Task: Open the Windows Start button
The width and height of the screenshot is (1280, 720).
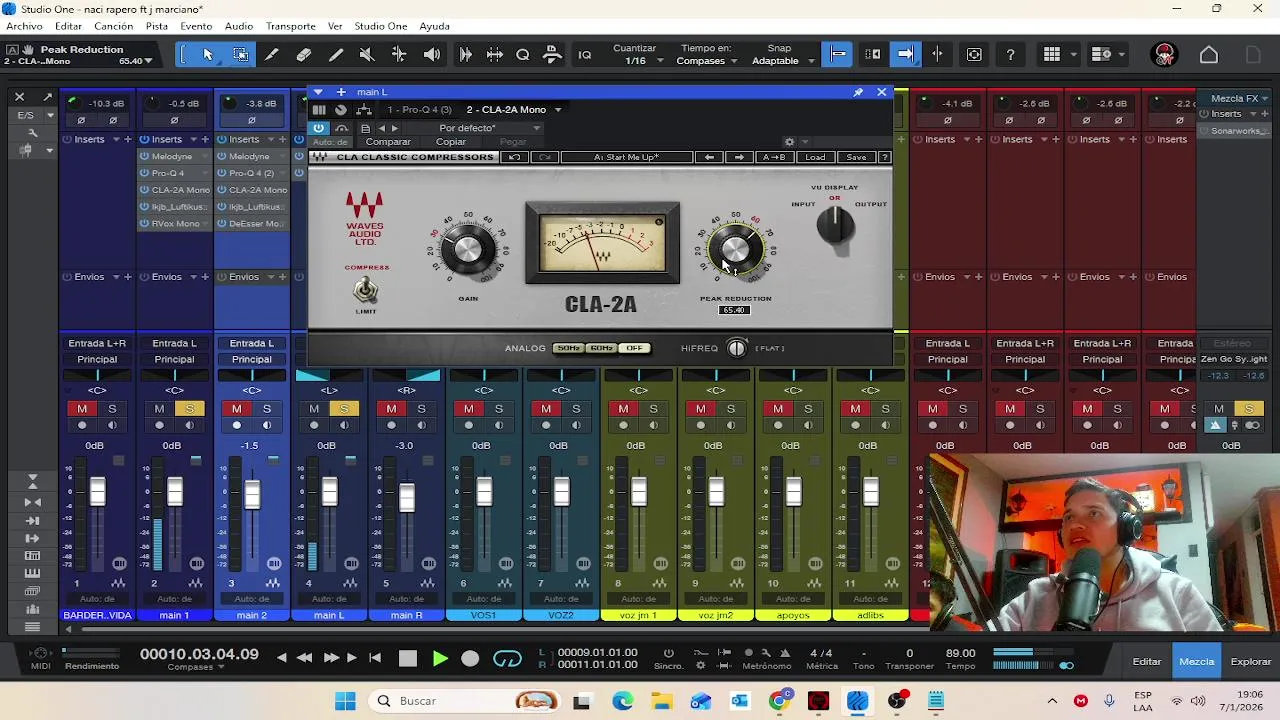Action: (345, 701)
